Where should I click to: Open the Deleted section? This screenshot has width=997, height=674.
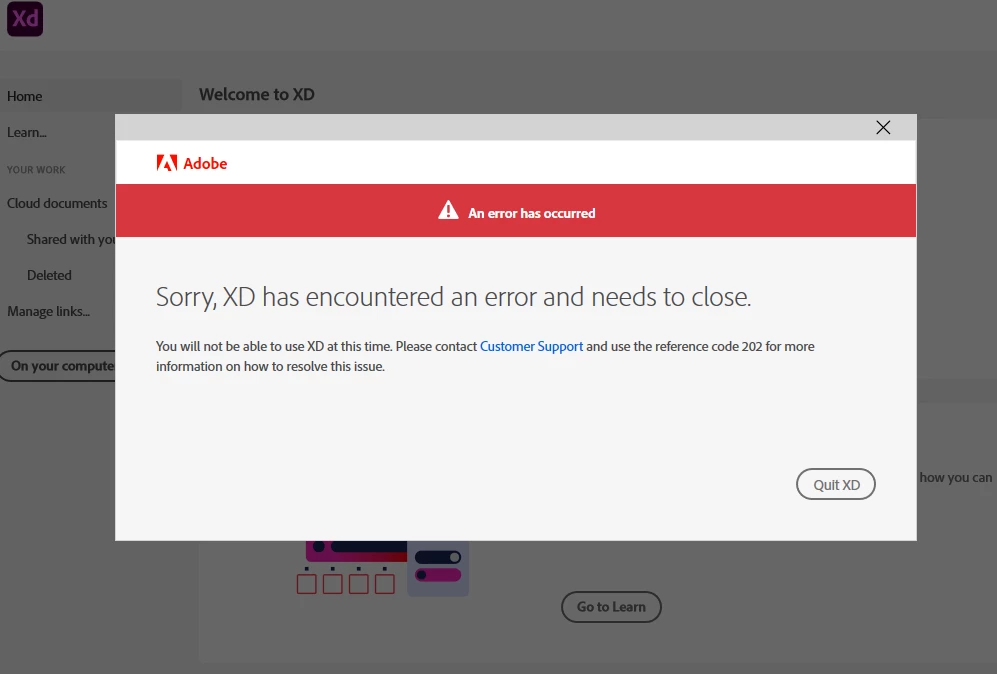(x=49, y=275)
